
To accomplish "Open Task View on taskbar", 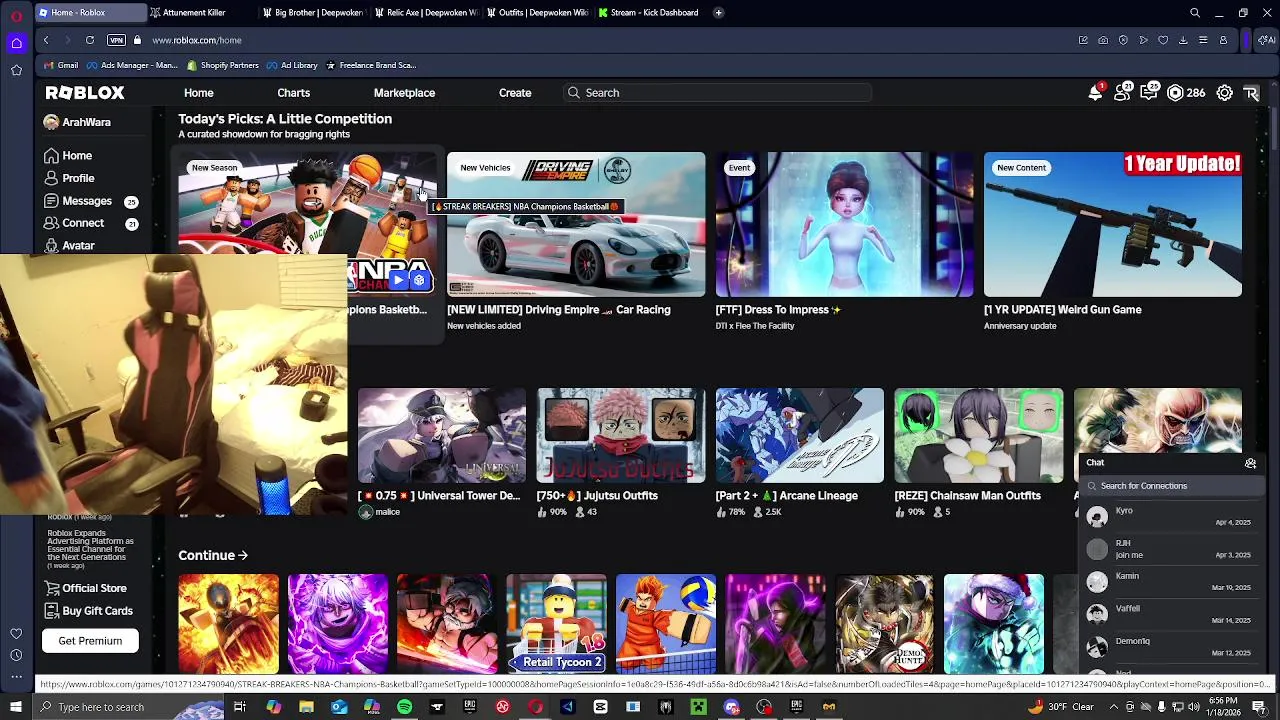I will [x=240, y=707].
